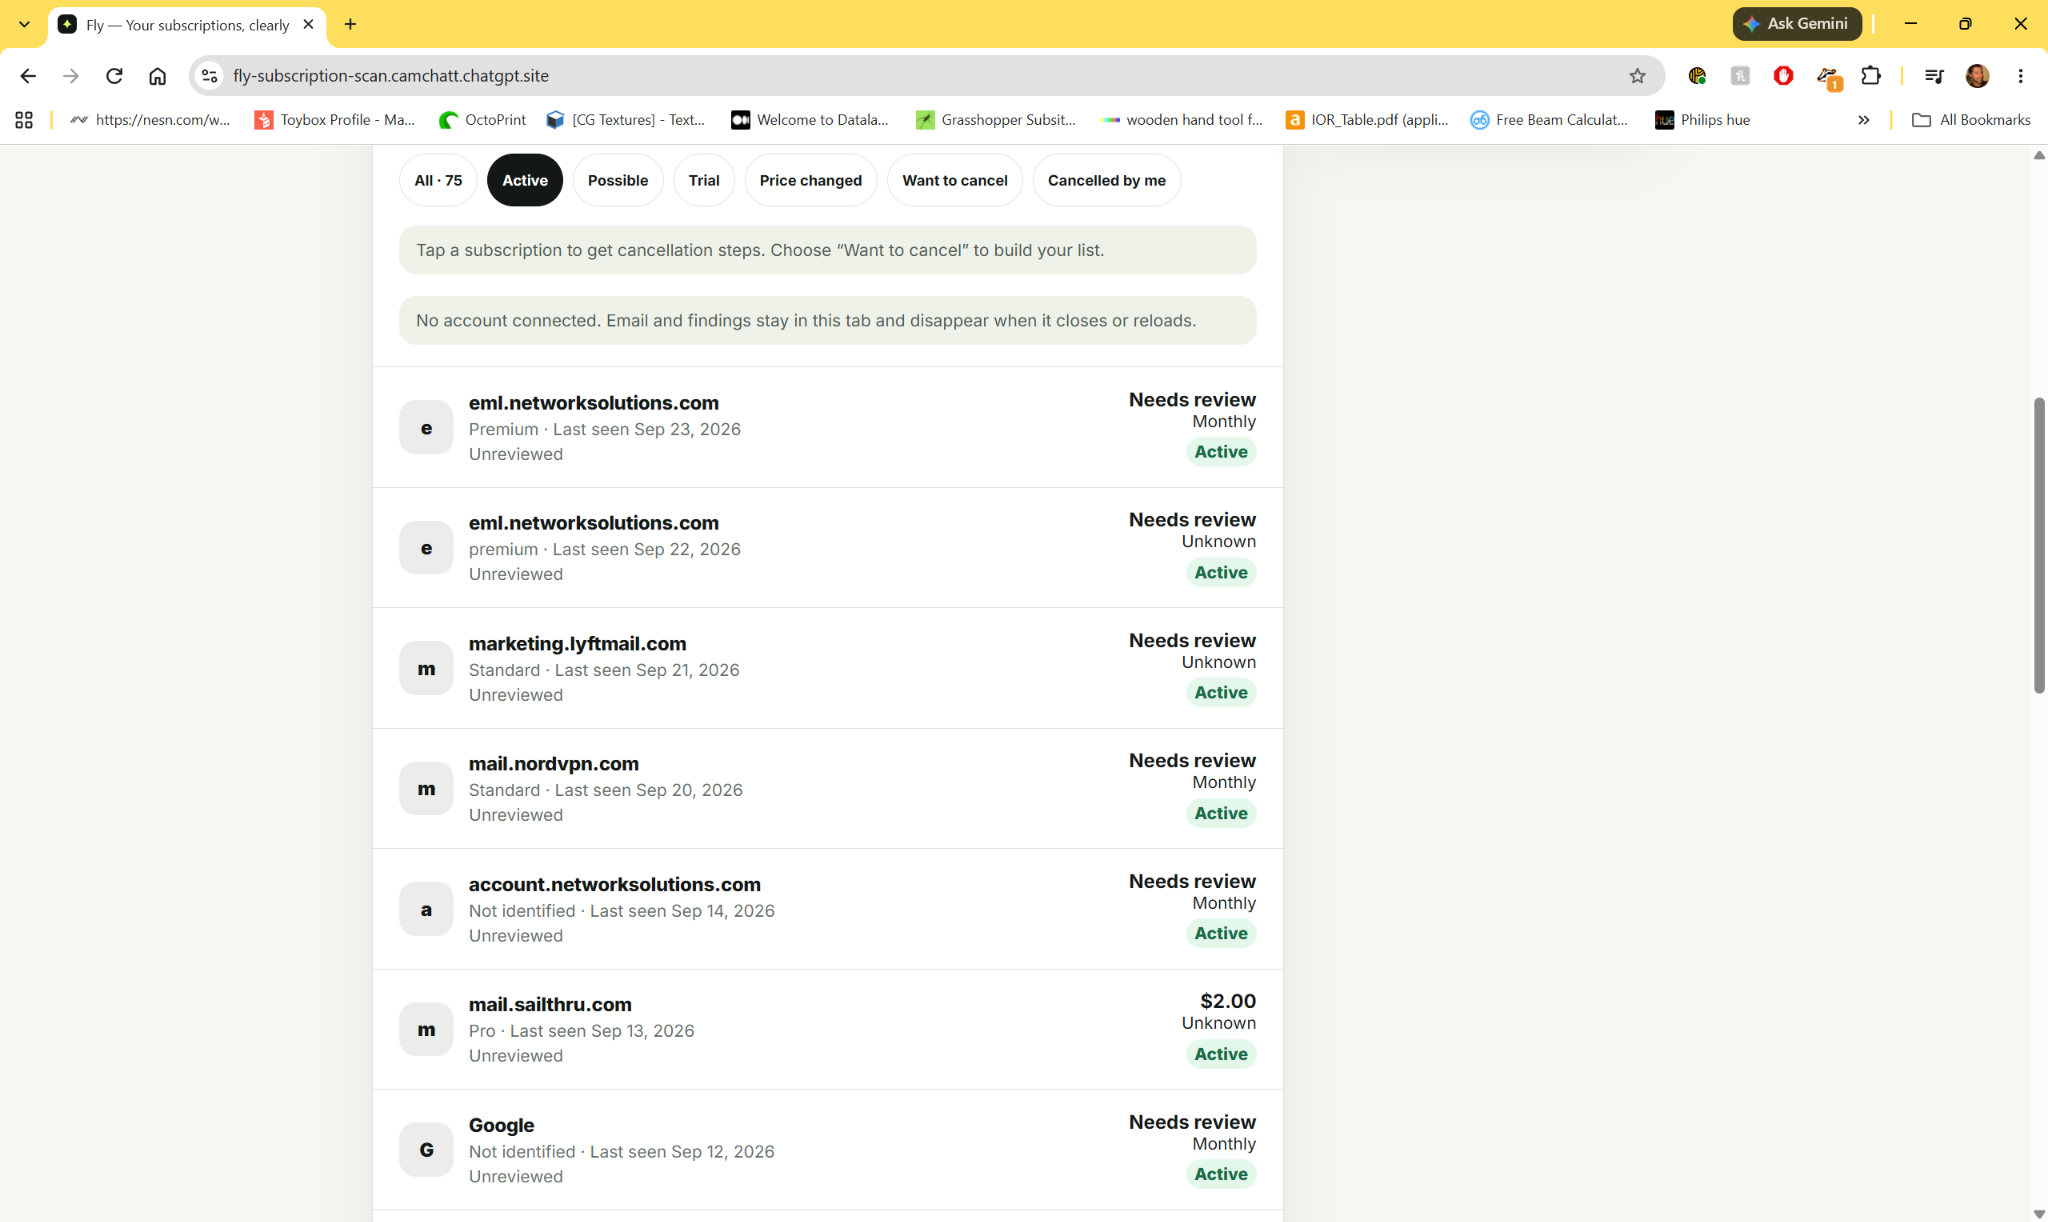This screenshot has width=2048, height=1222.
Task: Click the 'G' avatar for Google subscription
Action: coord(426,1150)
